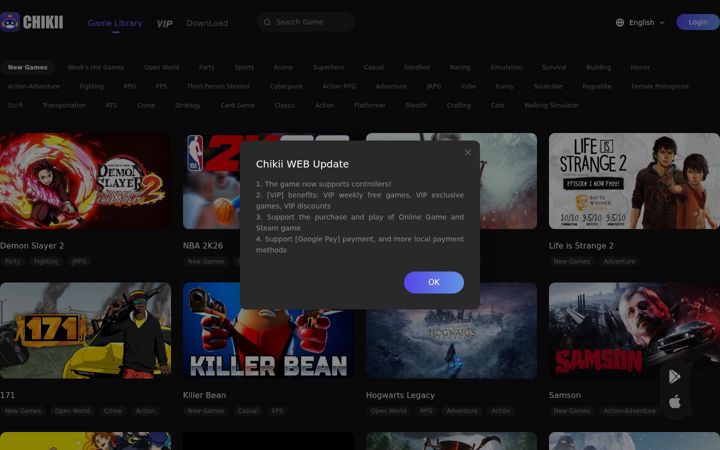Filter by Female Protagonist category
This screenshot has height=450, width=720.
click(x=660, y=86)
